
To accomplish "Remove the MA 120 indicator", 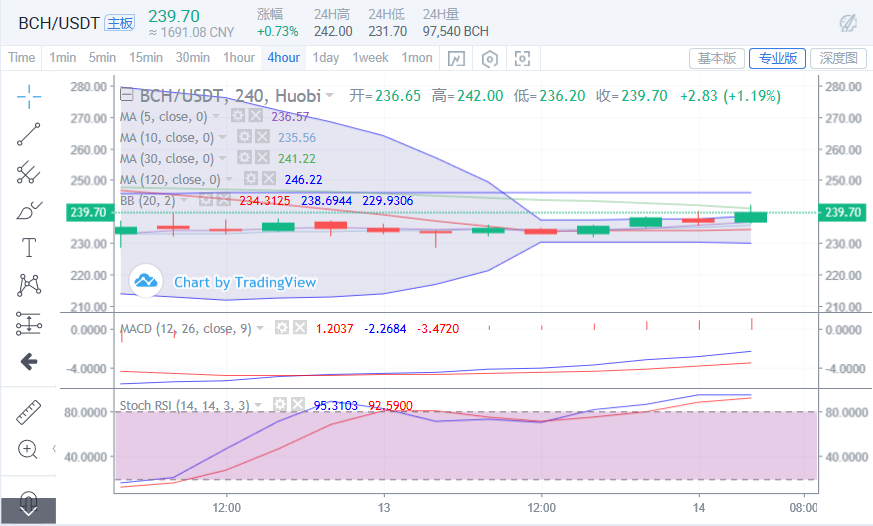I will [269, 179].
